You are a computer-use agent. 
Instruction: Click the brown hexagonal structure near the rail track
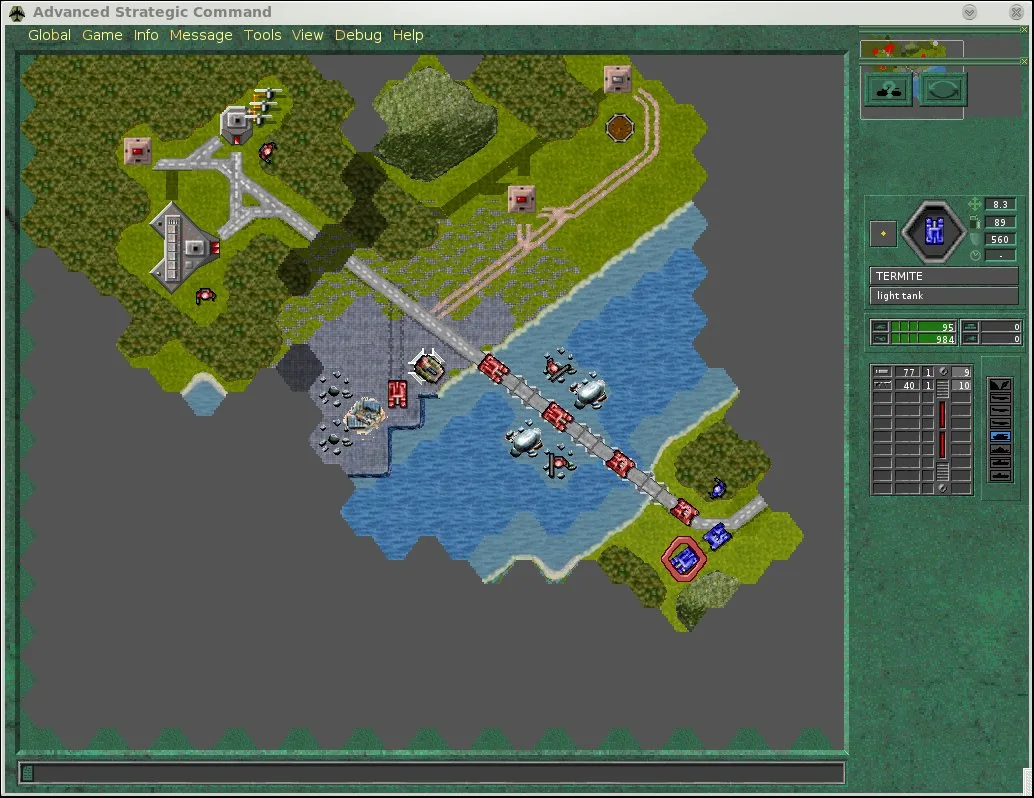619,128
